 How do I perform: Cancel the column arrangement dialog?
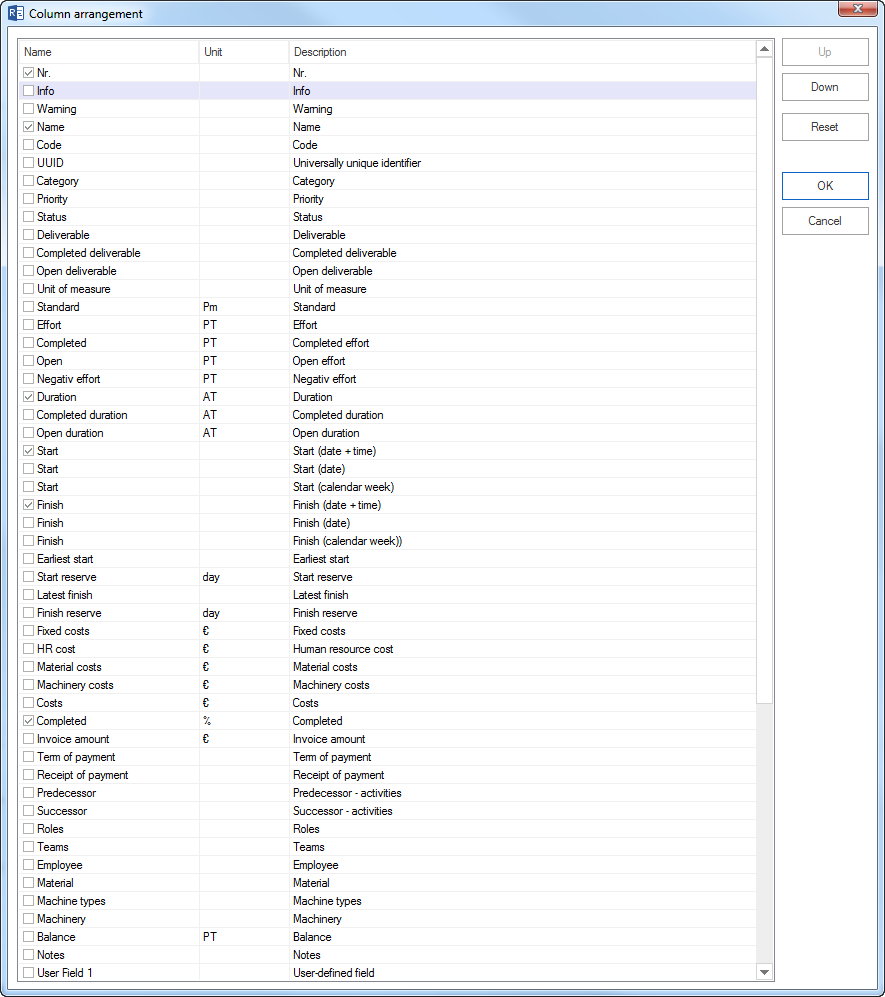pos(825,221)
